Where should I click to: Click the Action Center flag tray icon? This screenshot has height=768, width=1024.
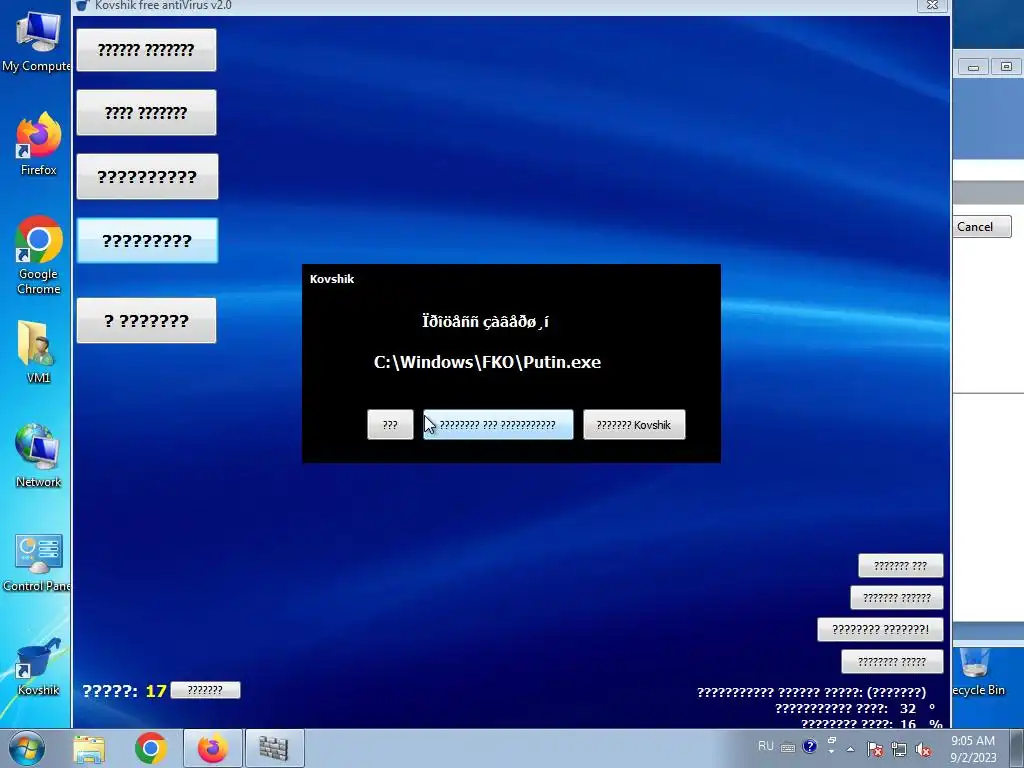click(875, 749)
